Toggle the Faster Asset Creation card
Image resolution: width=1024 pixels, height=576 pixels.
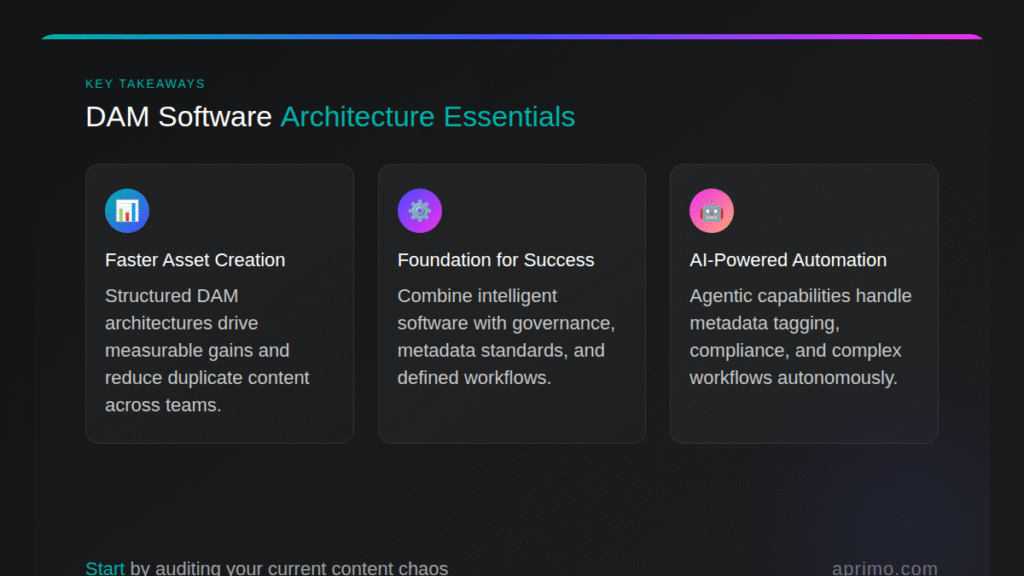pyautogui.click(x=219, y=303)
